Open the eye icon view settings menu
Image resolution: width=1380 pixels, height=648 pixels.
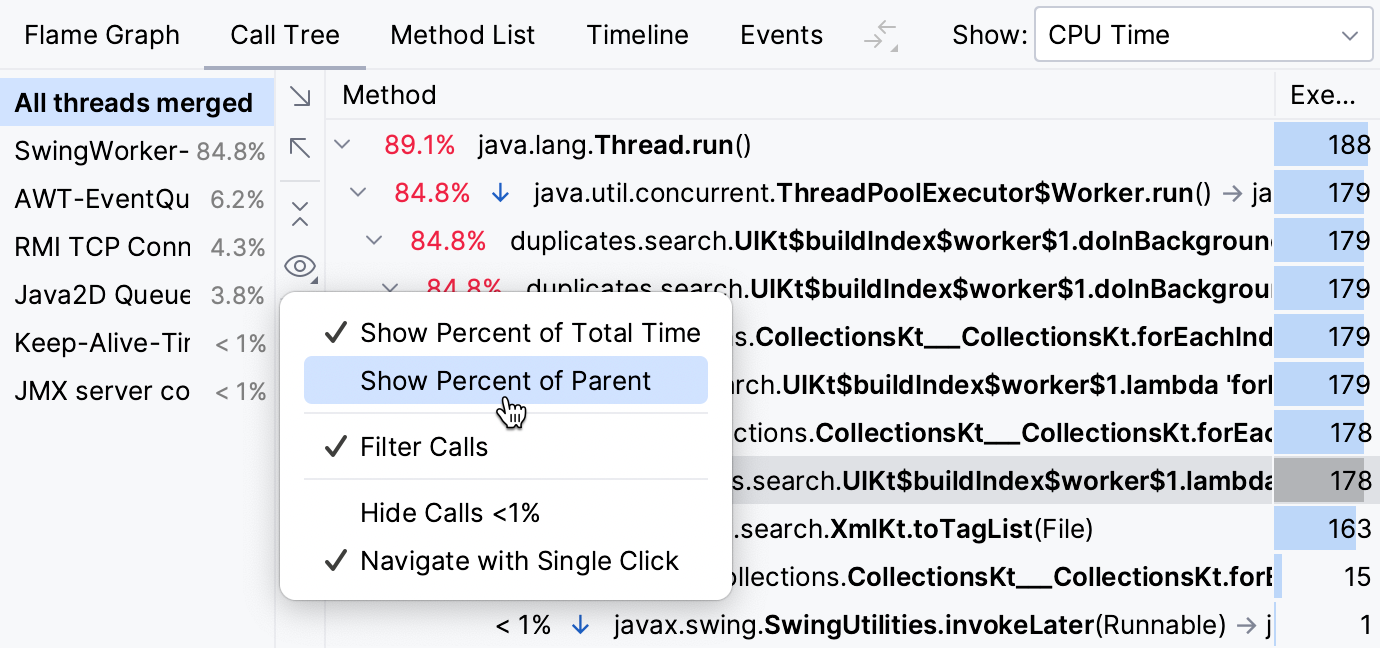tap(300, 267)
